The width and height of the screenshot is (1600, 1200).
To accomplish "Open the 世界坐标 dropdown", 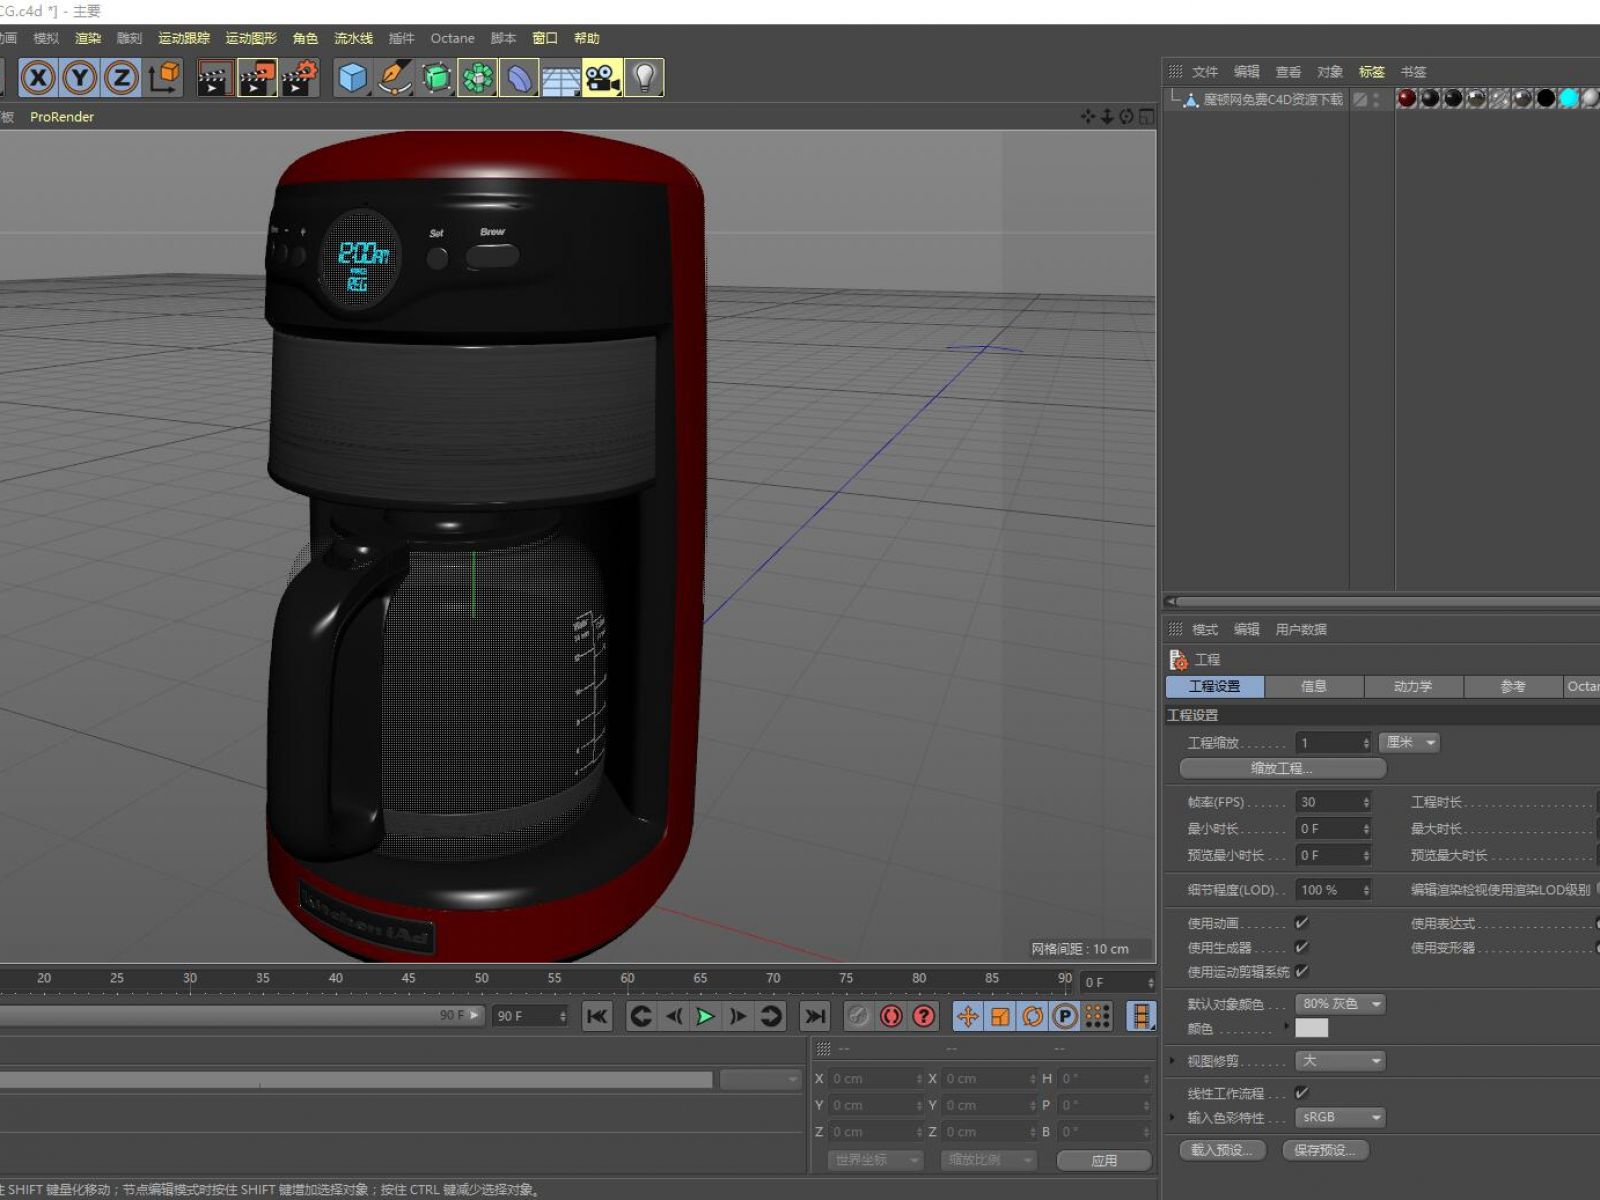I will point(874,1160).
